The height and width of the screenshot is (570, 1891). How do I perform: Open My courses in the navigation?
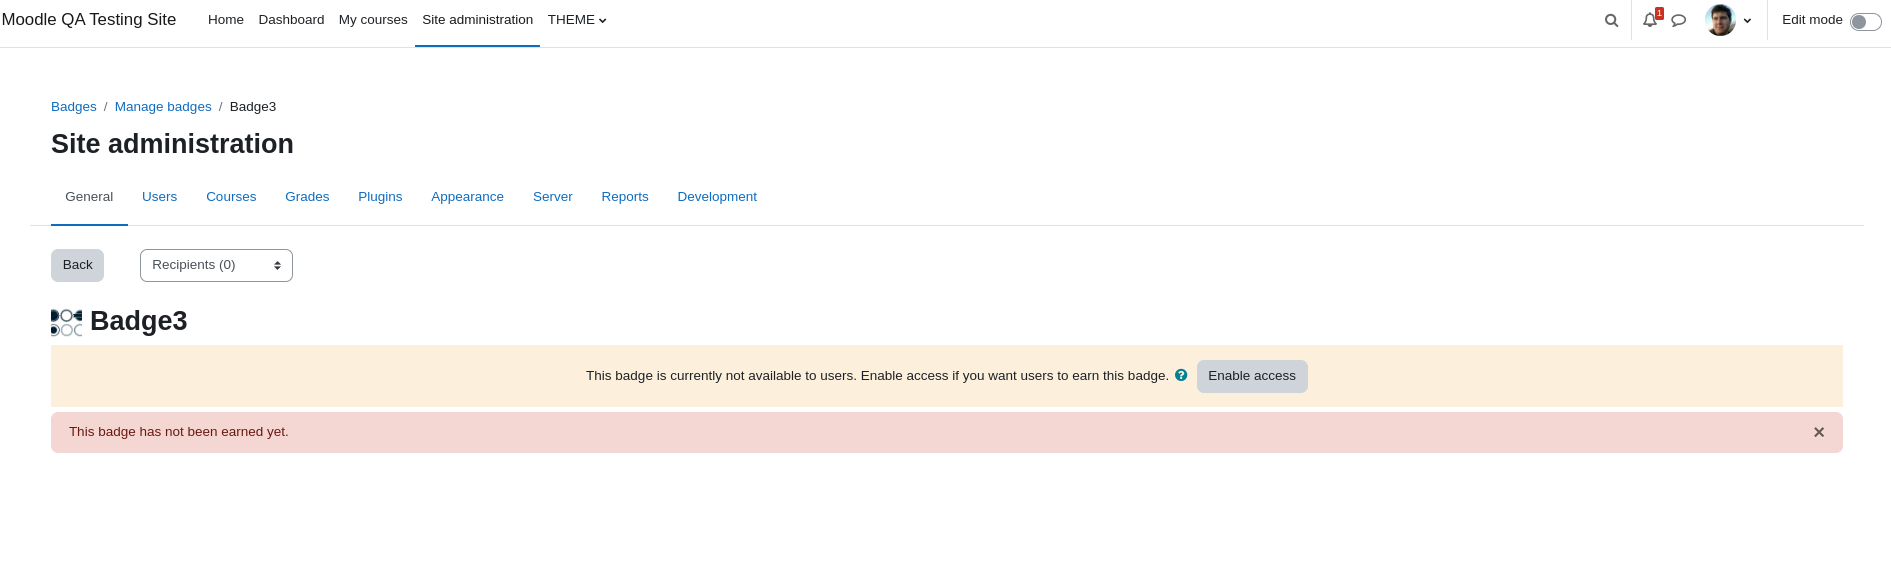tap(373, 20)
